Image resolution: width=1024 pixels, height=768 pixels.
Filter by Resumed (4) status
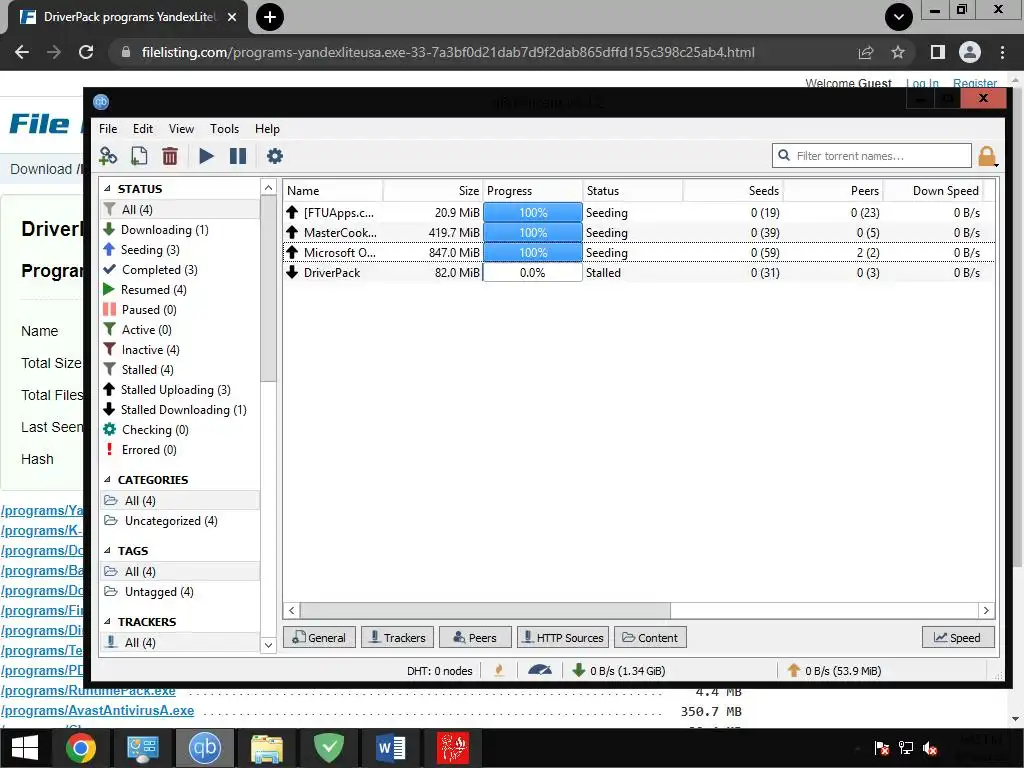point(153,290)
